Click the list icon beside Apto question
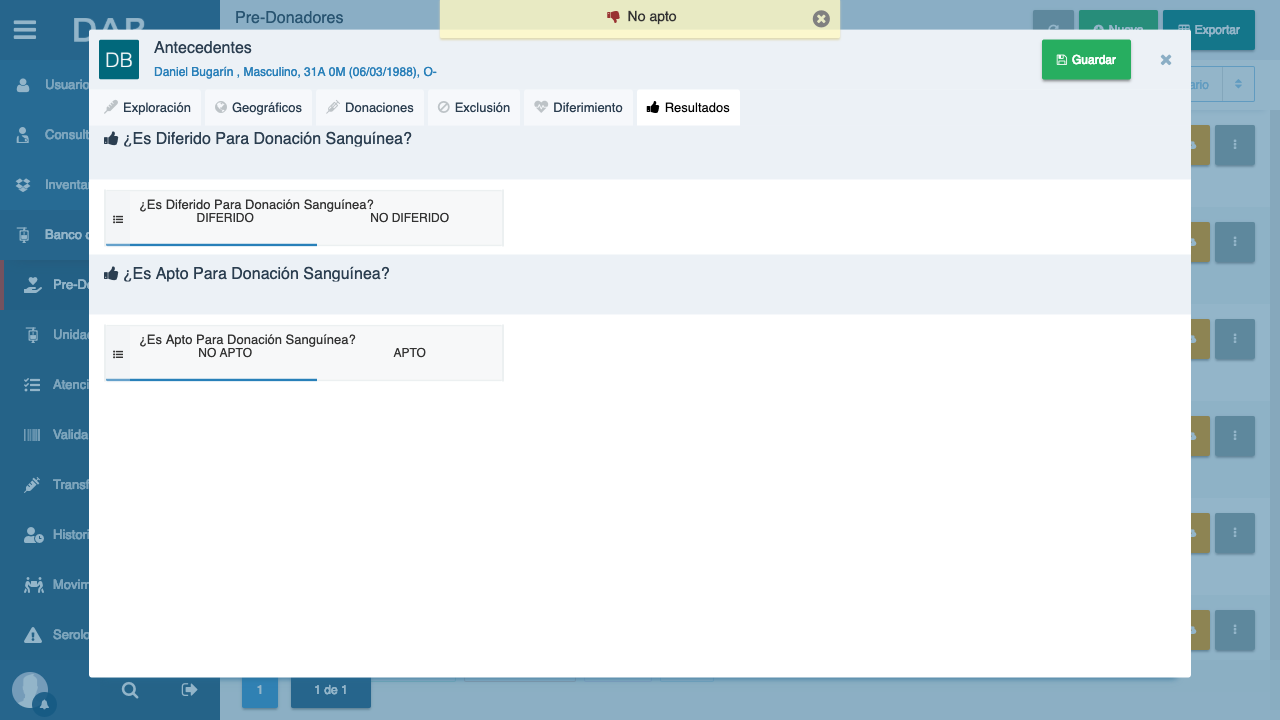This screenshot has width=1280, height=720. coord(118,354)
